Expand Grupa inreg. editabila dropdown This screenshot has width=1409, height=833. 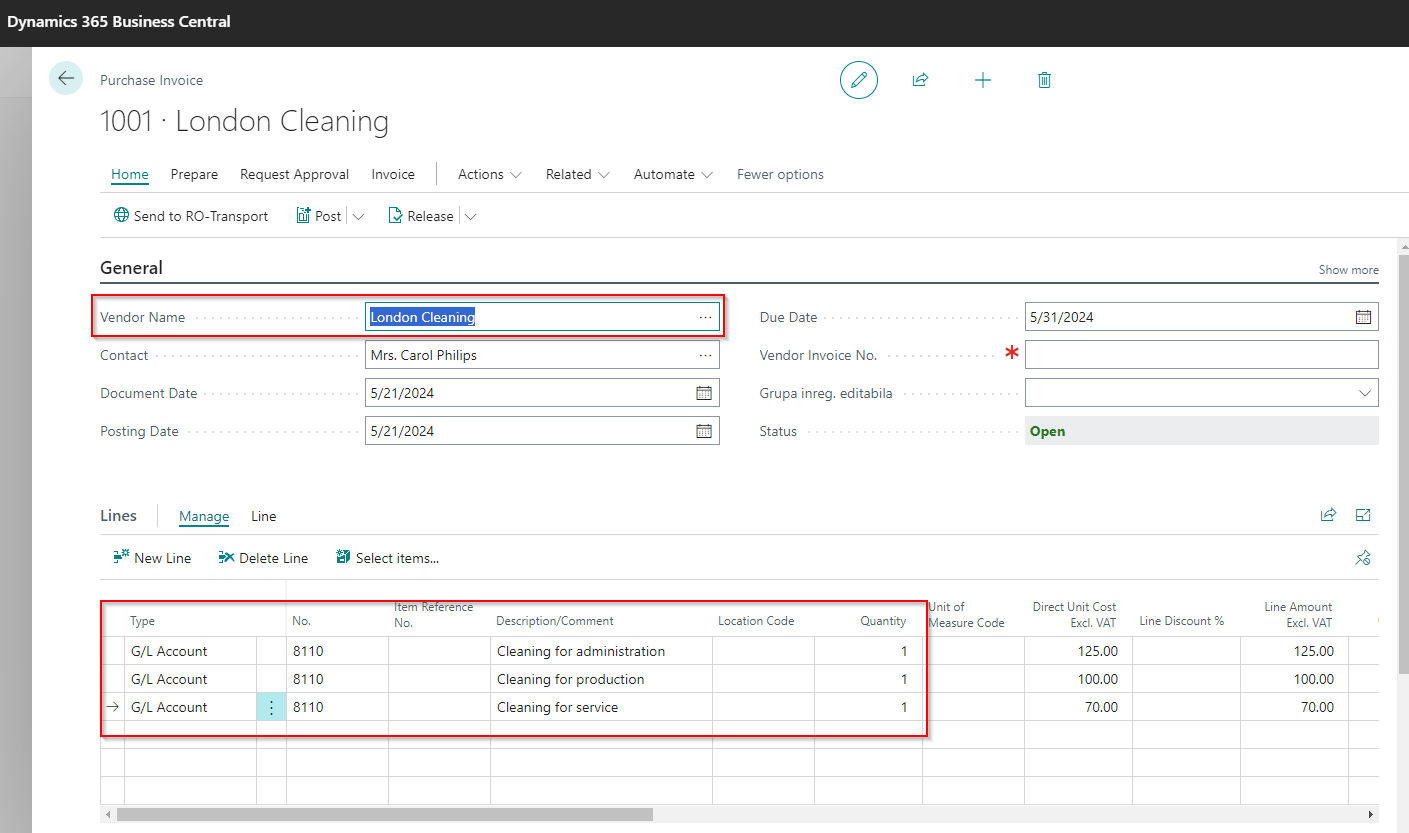click(x=1365, y=393)
